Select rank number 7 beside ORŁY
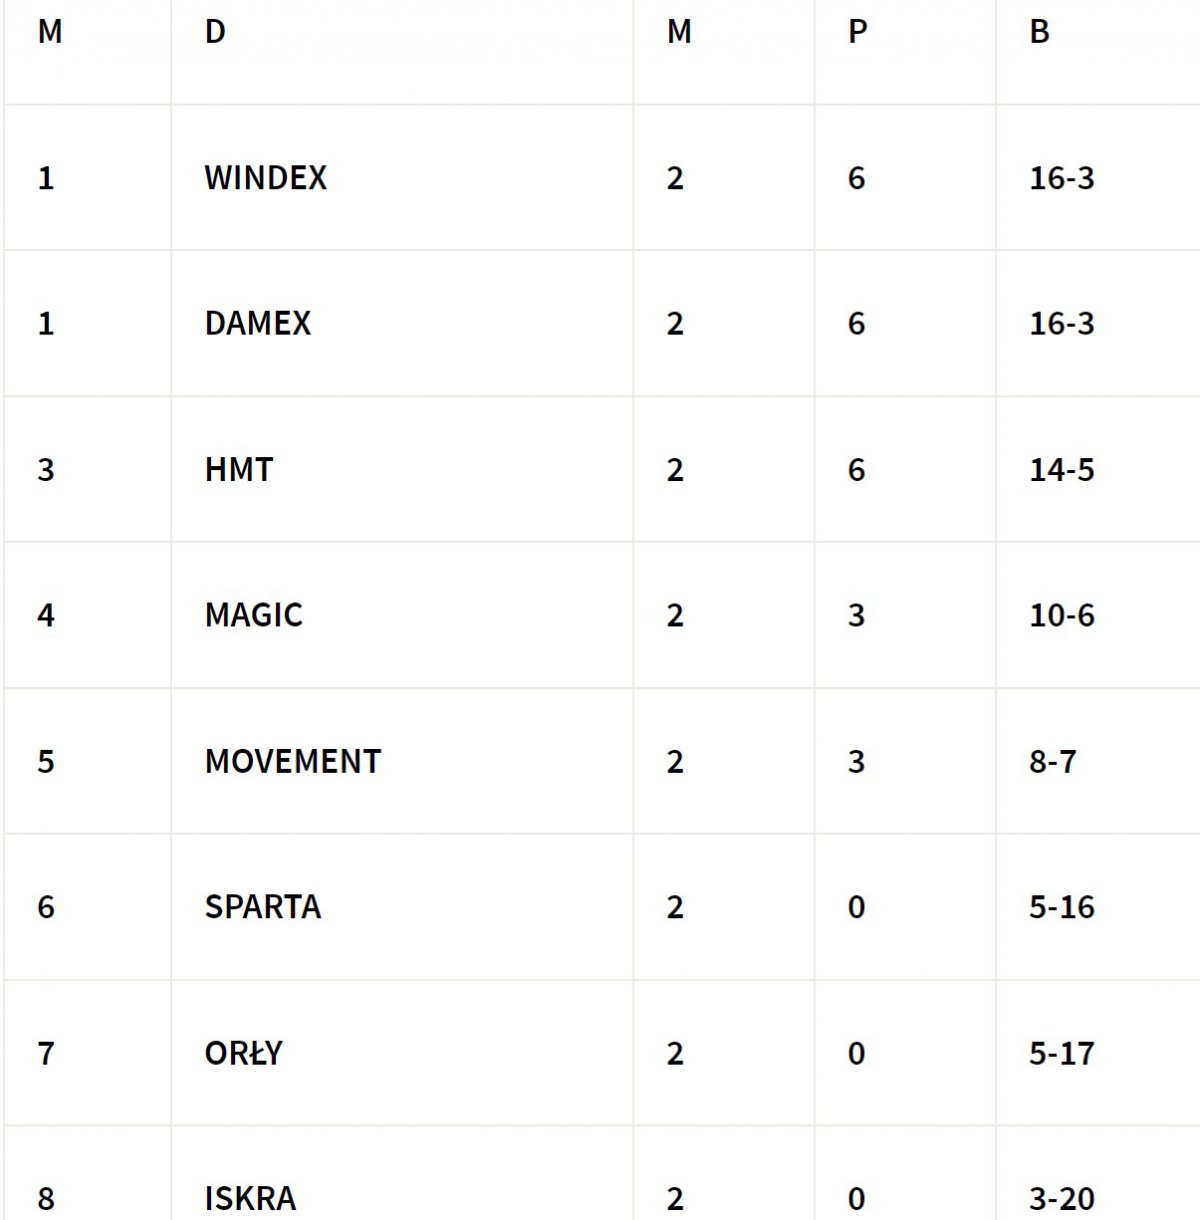 [46, 1053]
